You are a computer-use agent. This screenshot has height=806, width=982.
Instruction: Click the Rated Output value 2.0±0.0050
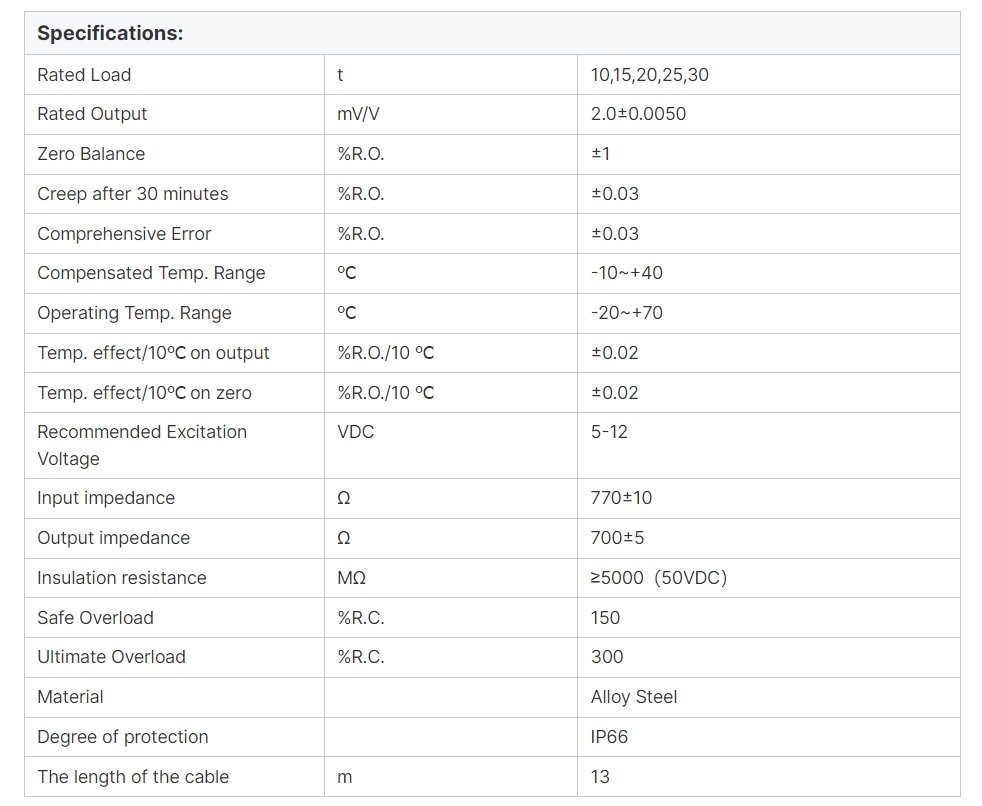[638, 114]
